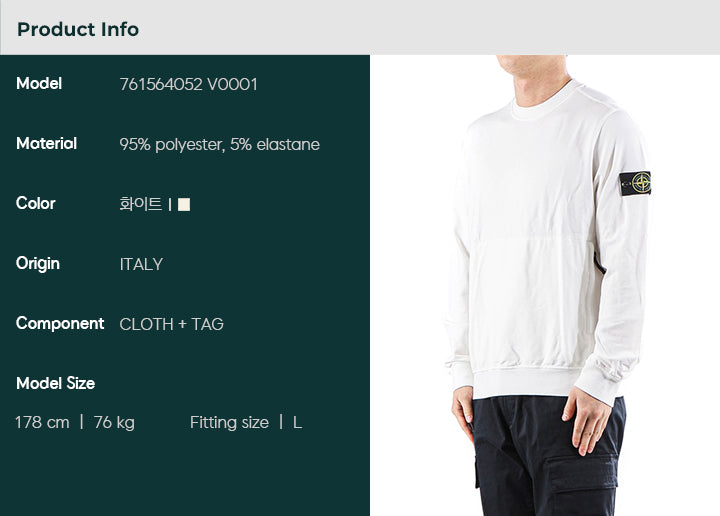
Task: Click the Stone Island compass badge on sleeve
Action: [x=635, y=183]
